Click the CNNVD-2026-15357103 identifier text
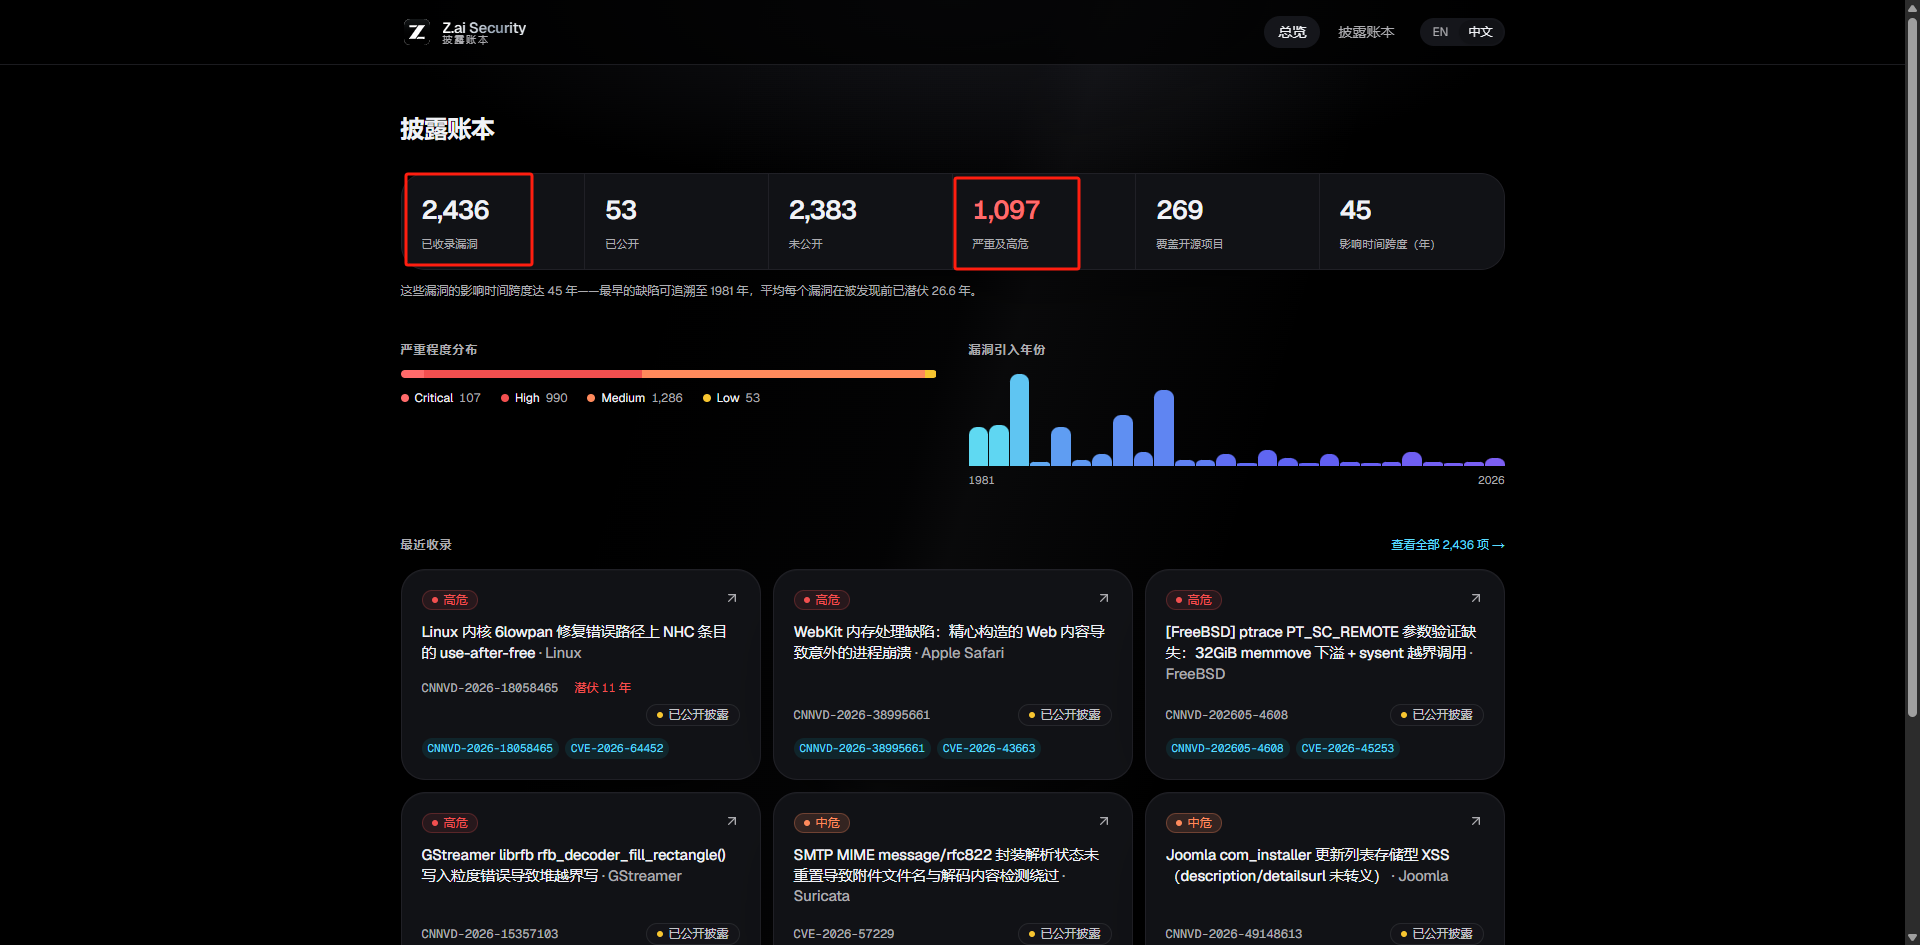 (490, 934)
